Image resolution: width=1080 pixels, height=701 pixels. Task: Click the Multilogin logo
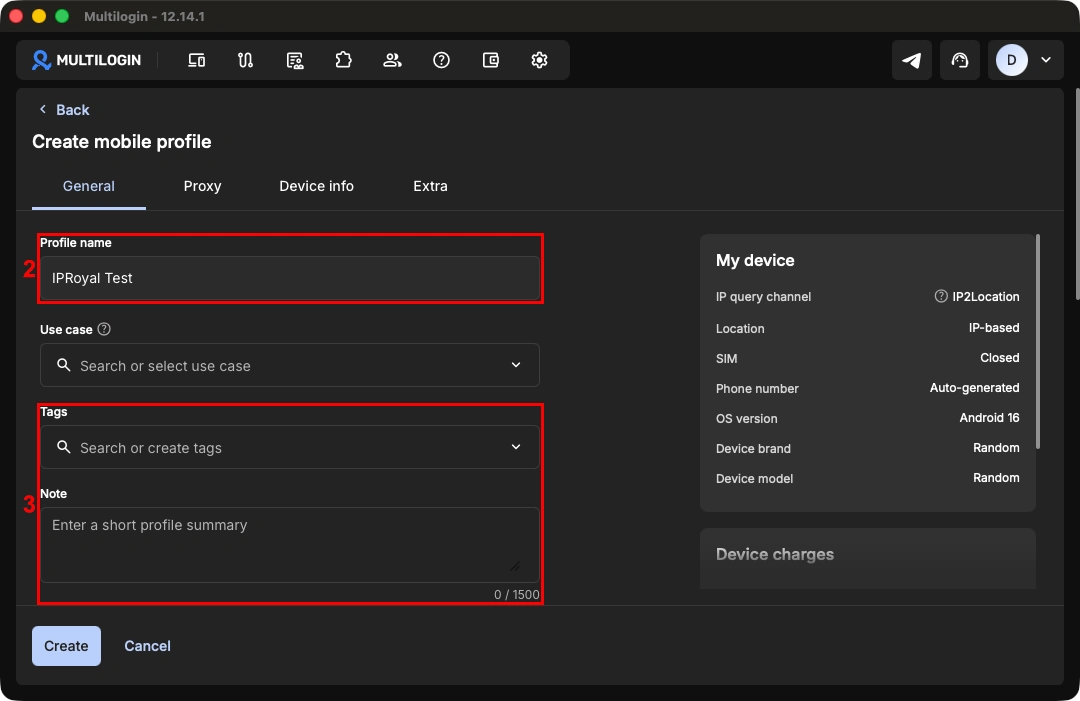point(86,60)
